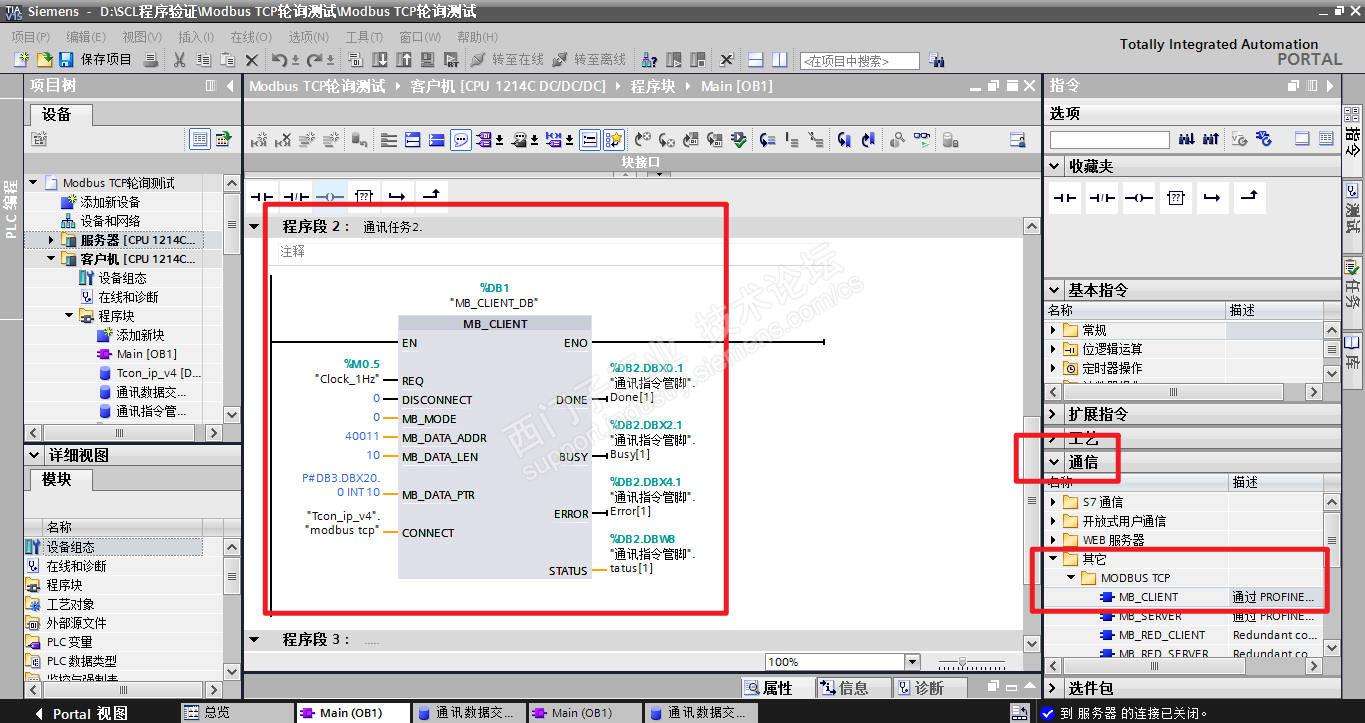Collapse the 程序块 folder in project tree

click(69, 316)
